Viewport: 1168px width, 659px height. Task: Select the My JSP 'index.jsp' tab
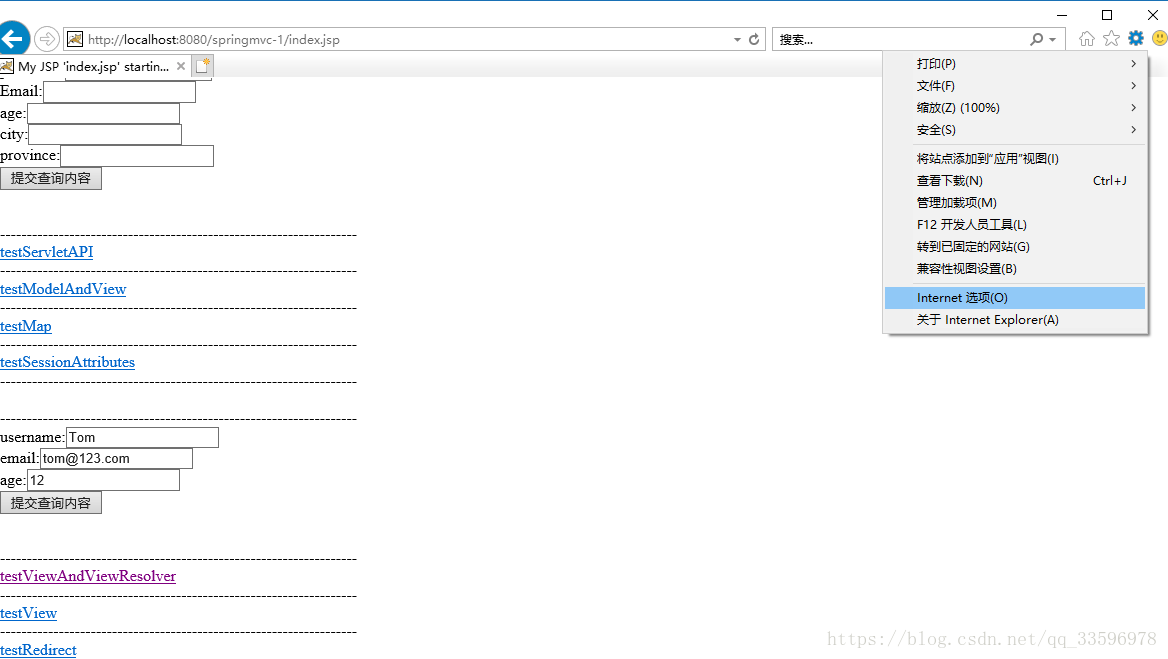click(x=93, y=66)
